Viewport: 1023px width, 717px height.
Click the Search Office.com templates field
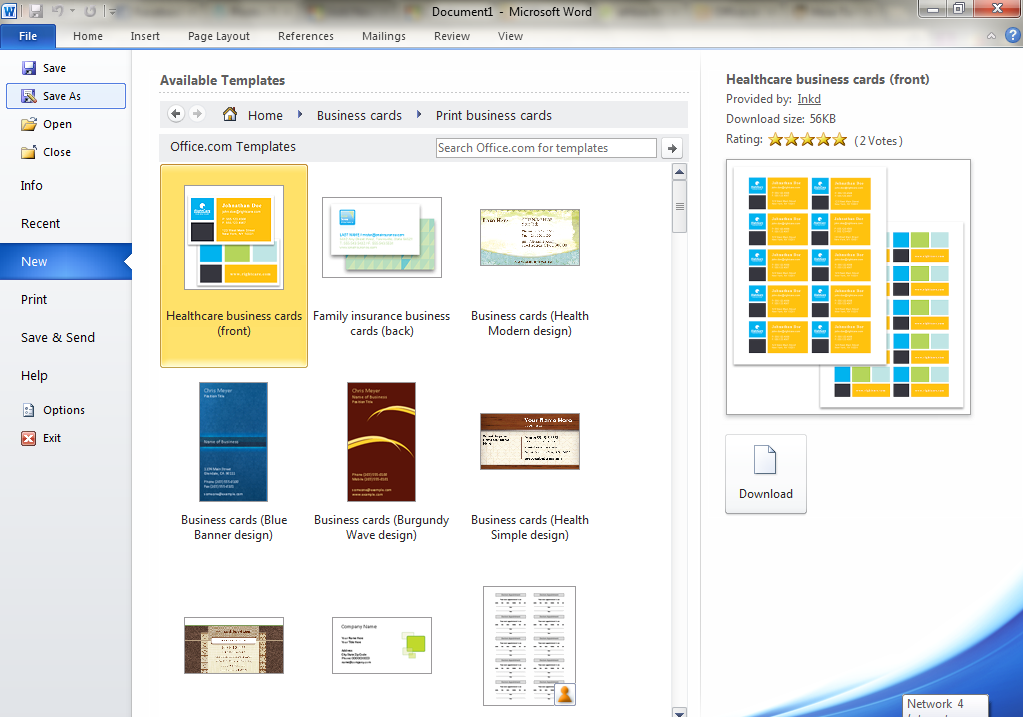pos(546,148)
